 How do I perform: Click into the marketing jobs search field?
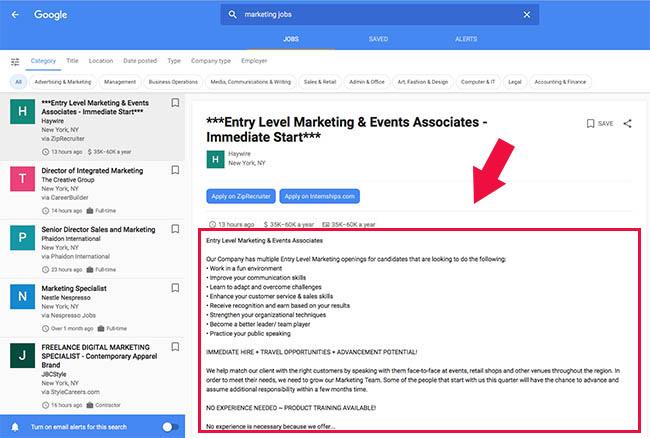coord(379,15)
